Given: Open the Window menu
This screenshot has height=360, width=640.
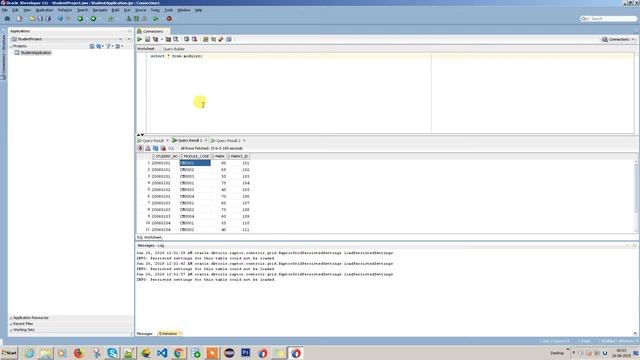Looking at the screenshot, I should coord(184,10).
